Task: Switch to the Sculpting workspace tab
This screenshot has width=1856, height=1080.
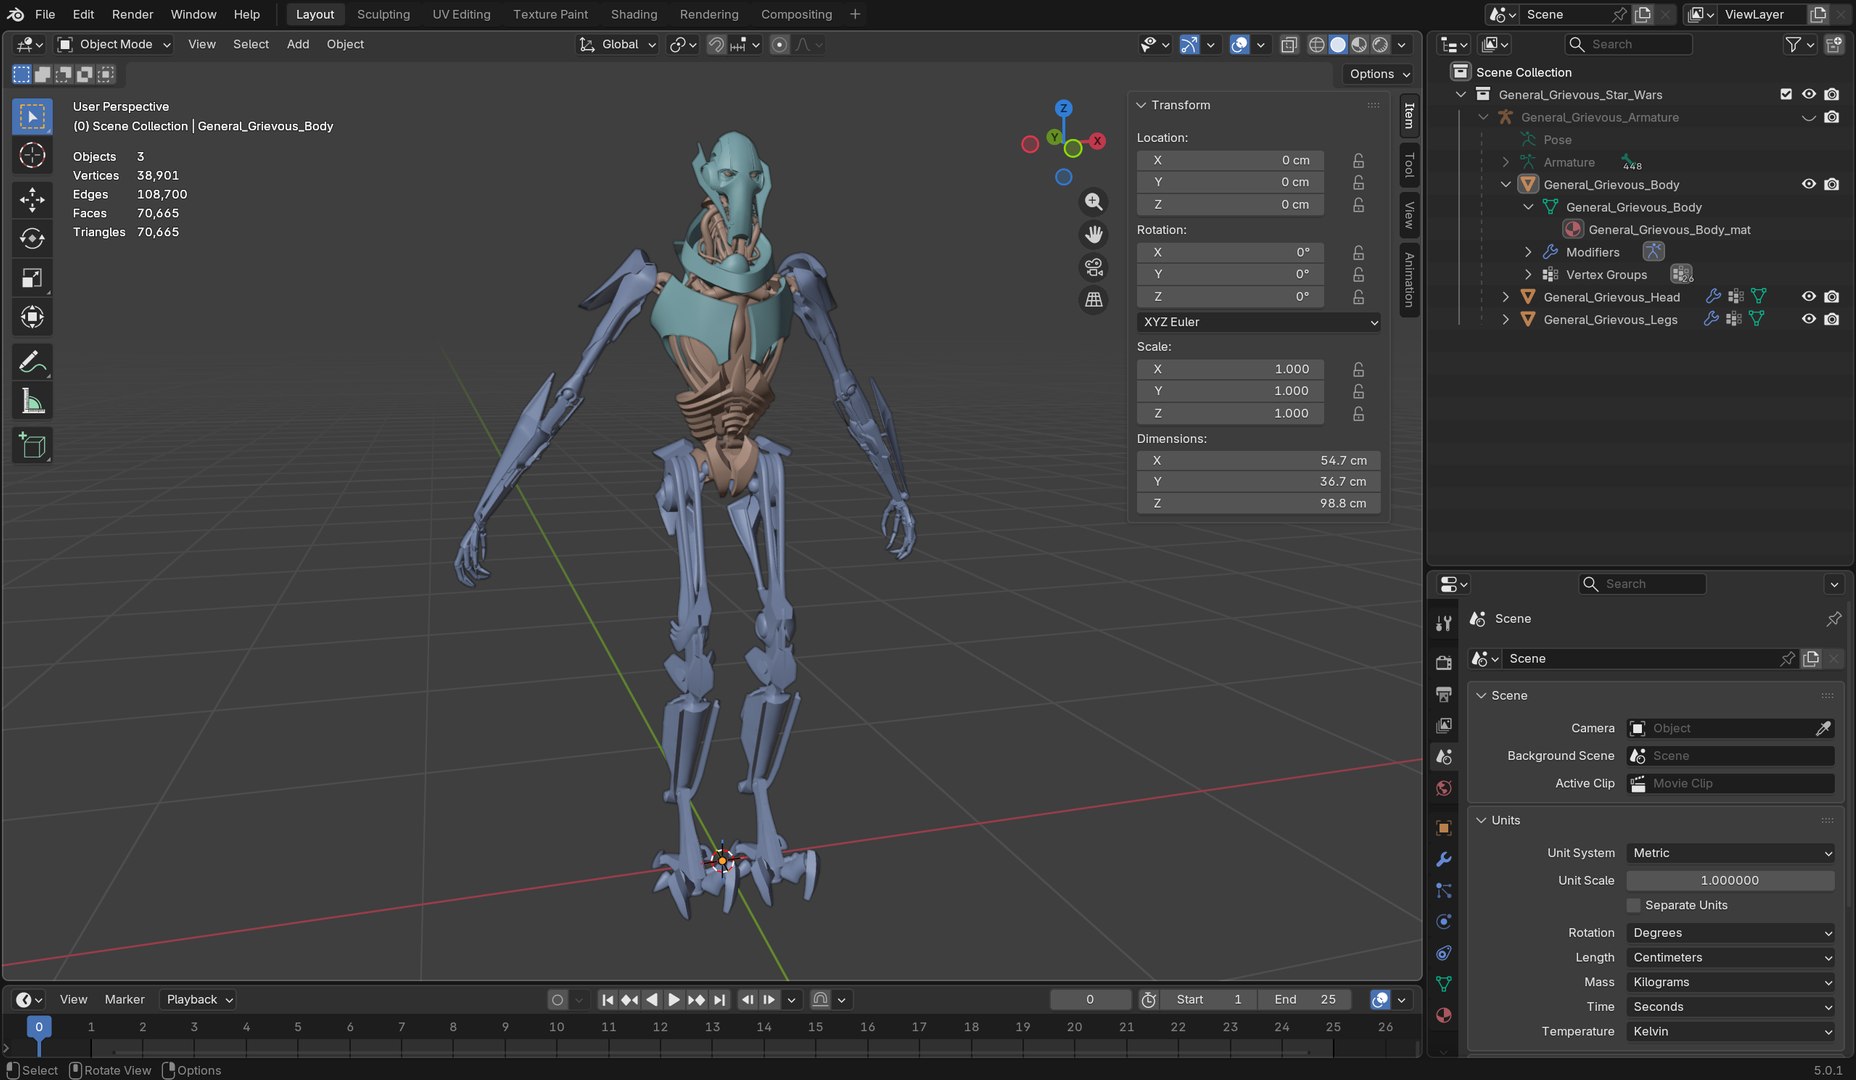Action: pos(383,14)
